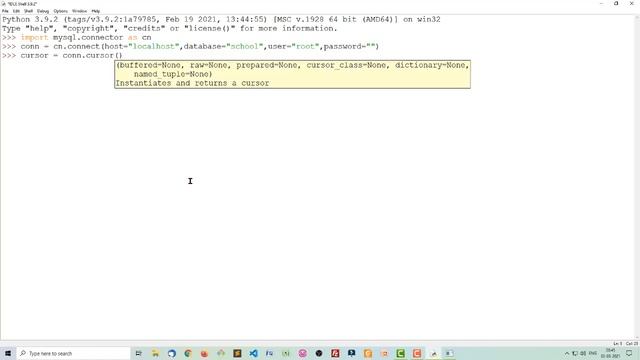Open the Windows Start menu
Image resolution: width=640 pixels, height=360 pixels.
coord(8,353)
